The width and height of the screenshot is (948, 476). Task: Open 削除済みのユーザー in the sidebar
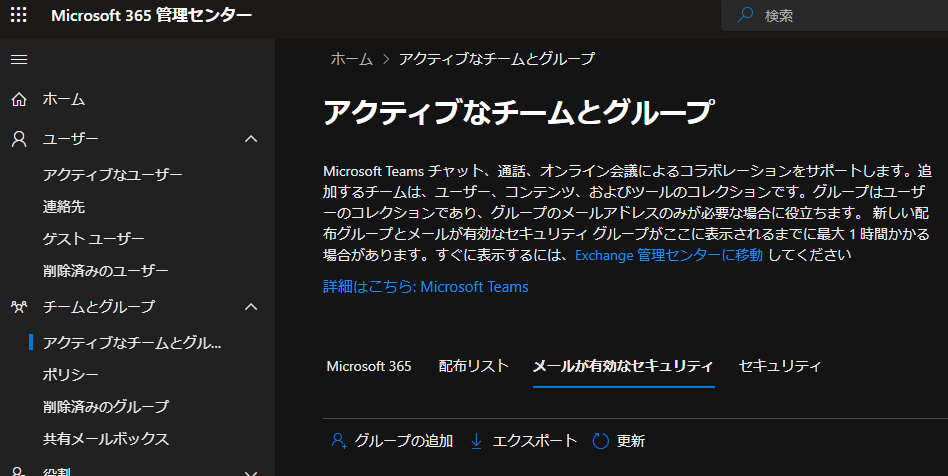[x=105, y=271]
